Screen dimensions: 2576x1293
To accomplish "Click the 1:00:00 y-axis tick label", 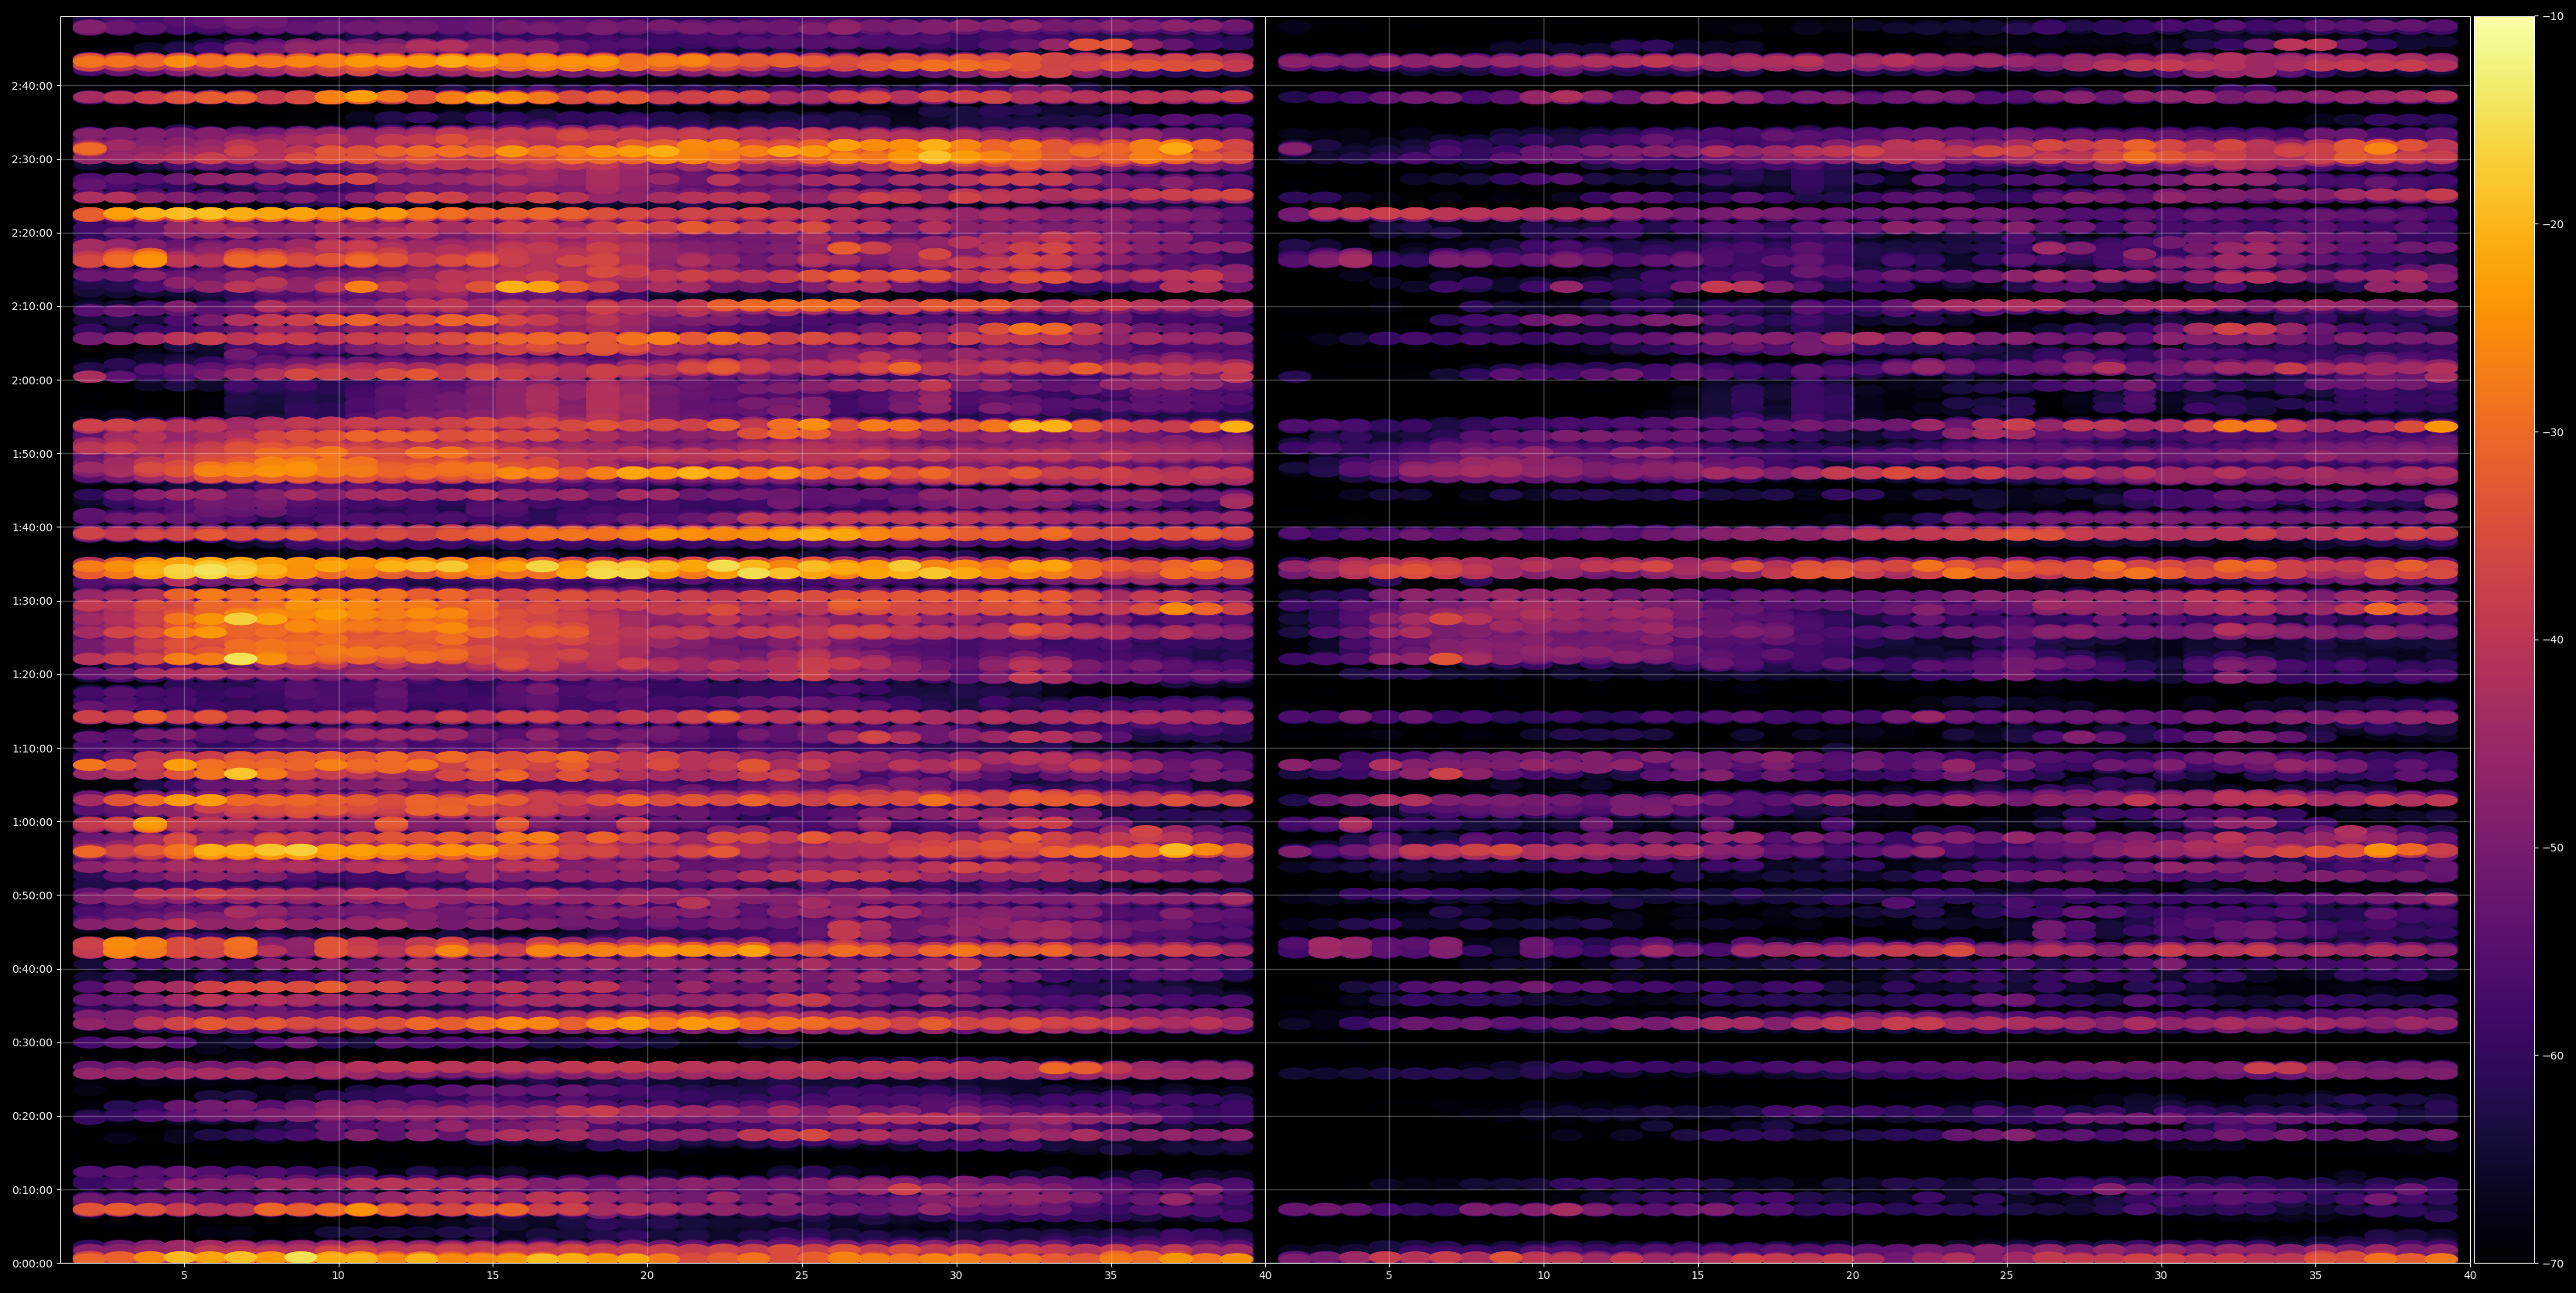I will (x=31, y=822).
